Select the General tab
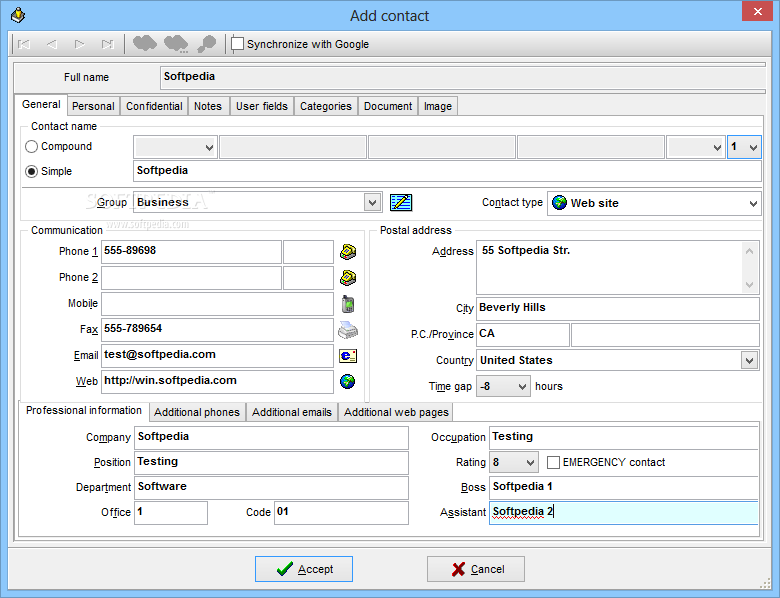The height and width of the screenshot is (598, 780). tap(41, 104)
